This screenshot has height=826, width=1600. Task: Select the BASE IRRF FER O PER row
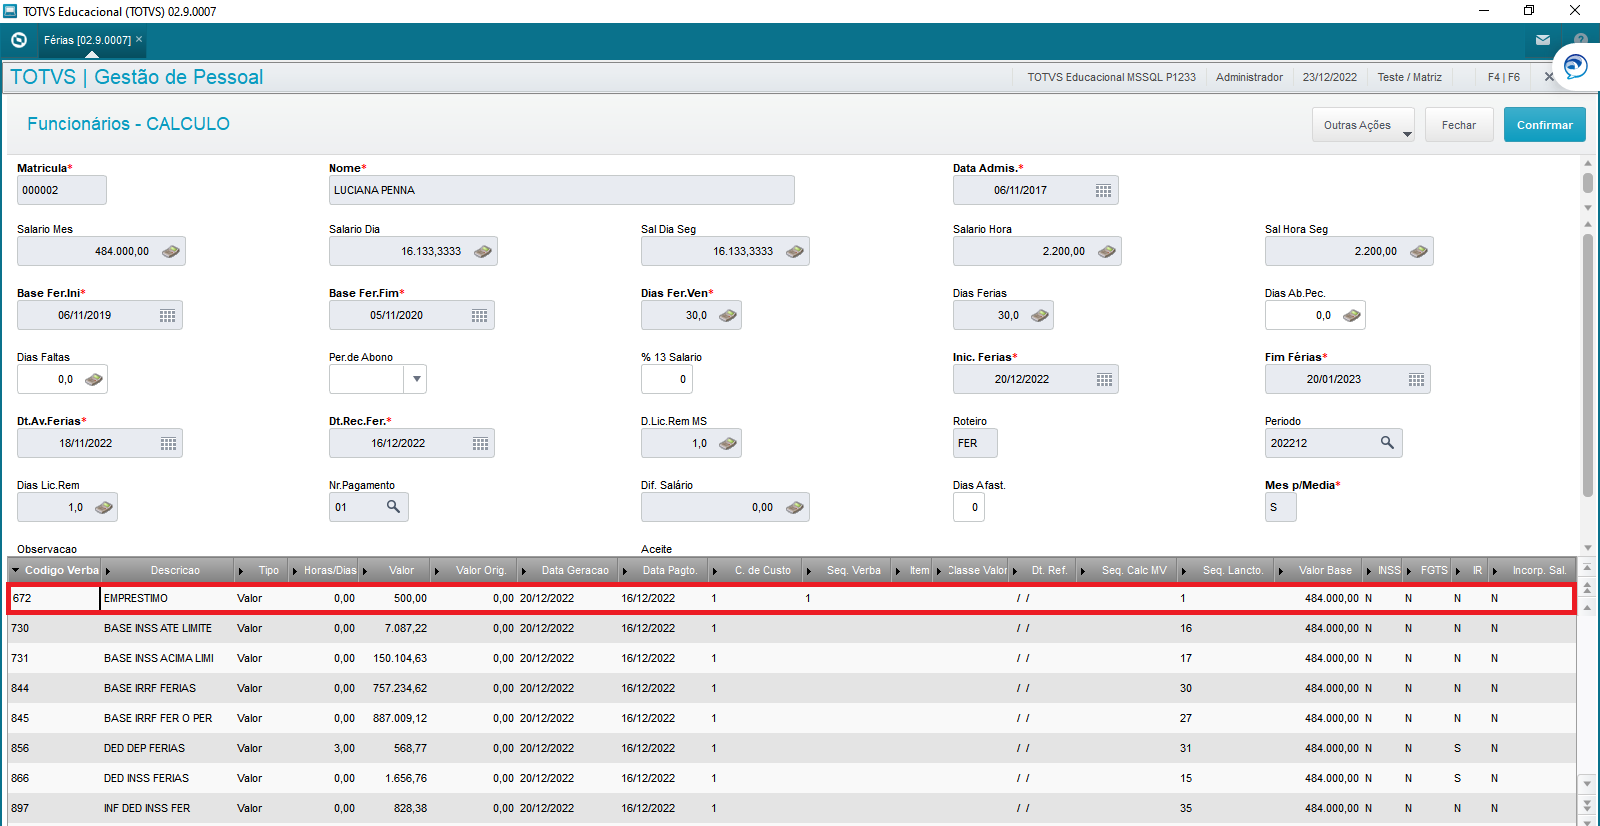tap(791, 718)
